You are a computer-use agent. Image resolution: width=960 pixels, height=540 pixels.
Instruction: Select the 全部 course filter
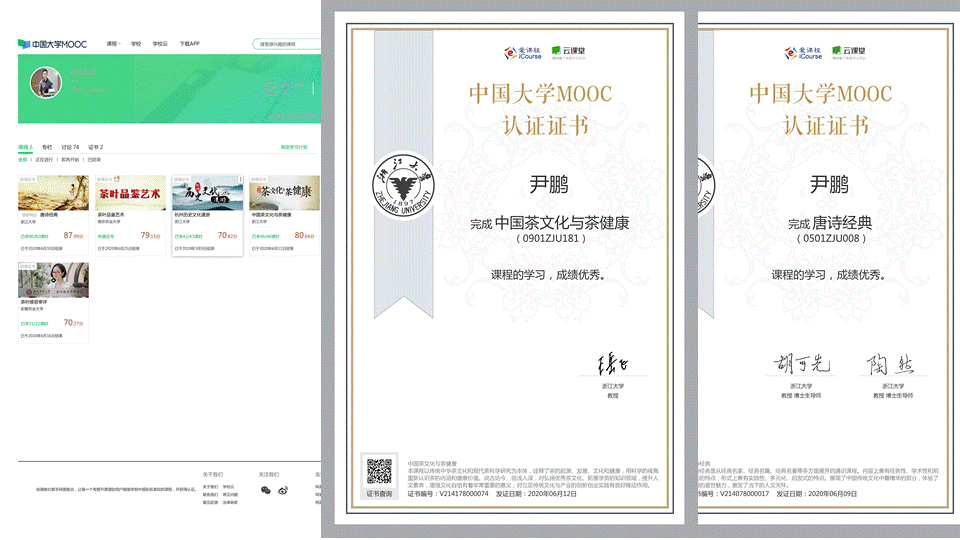[23, 159]
